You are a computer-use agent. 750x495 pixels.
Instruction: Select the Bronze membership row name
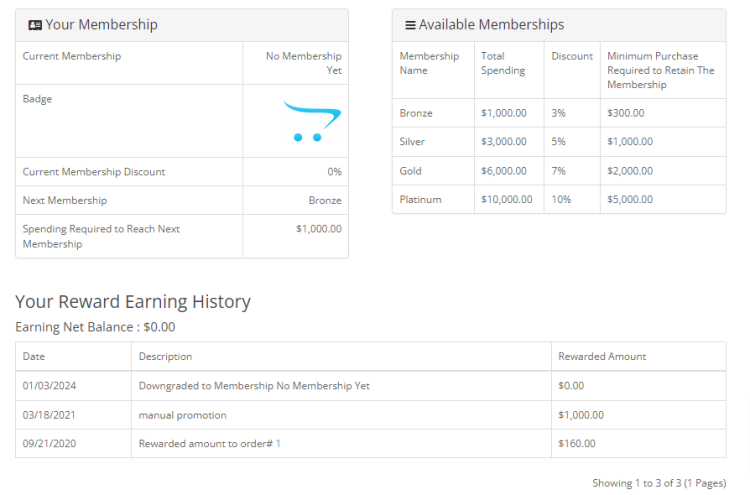pos(416,114)
